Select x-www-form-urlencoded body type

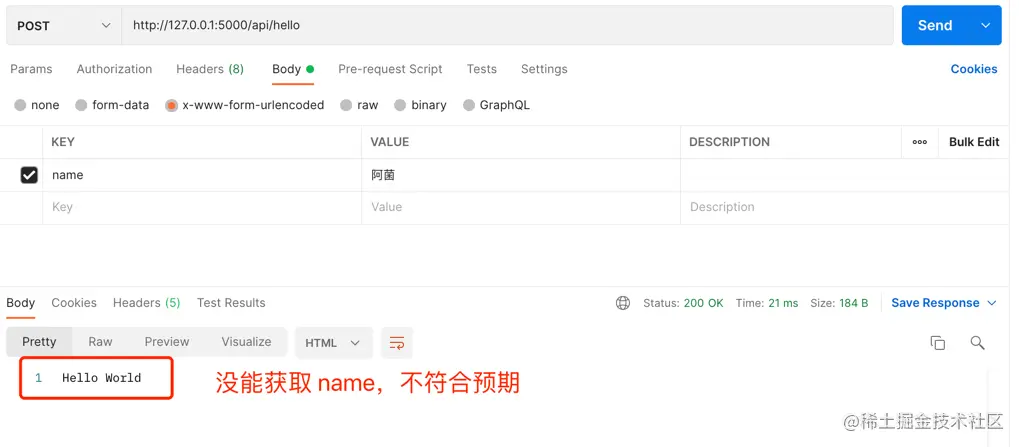(172, 105)
